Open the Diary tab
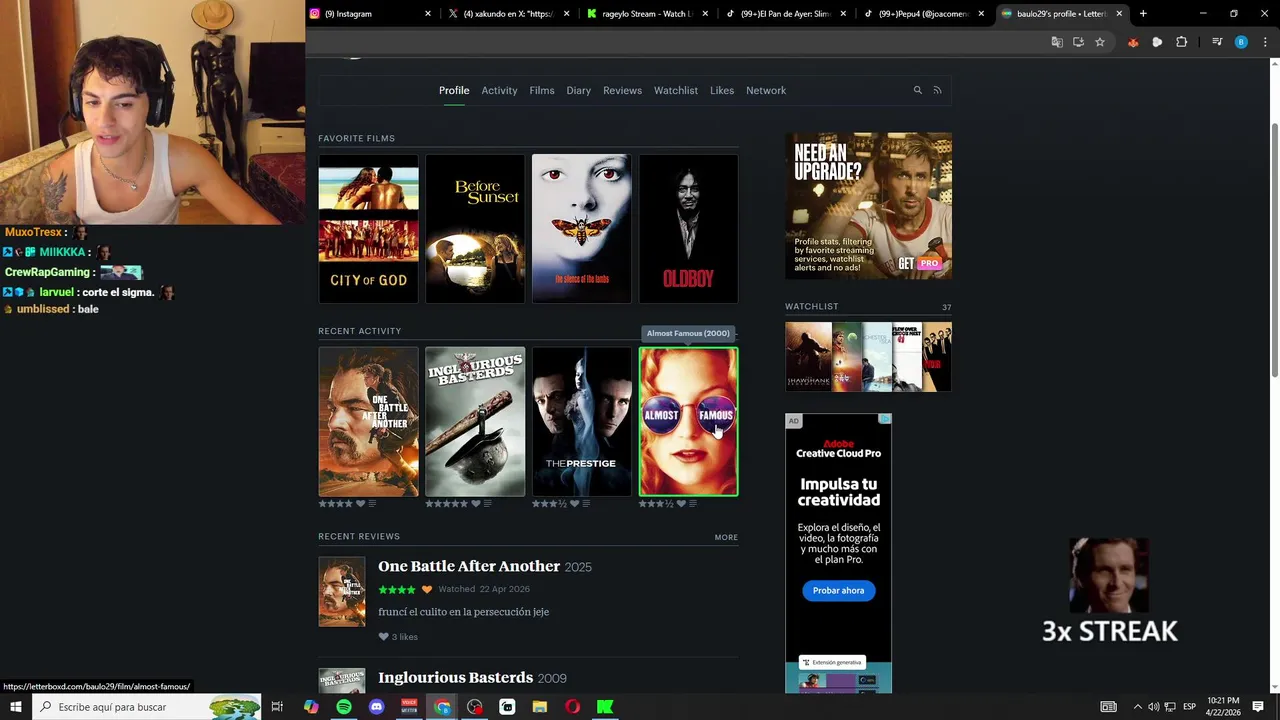Screen dimensions: 1280x720 coord(579,90)
